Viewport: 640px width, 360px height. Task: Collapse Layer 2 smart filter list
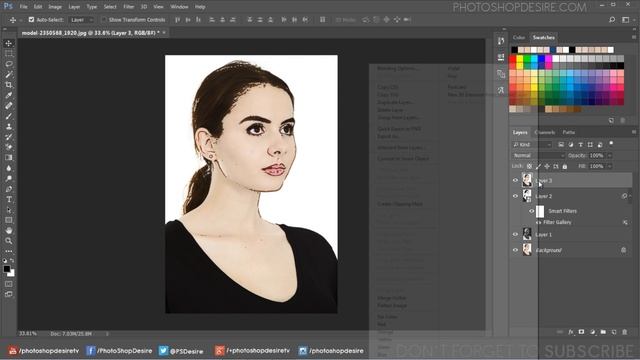pyautogui.click(x=631, y=196)
